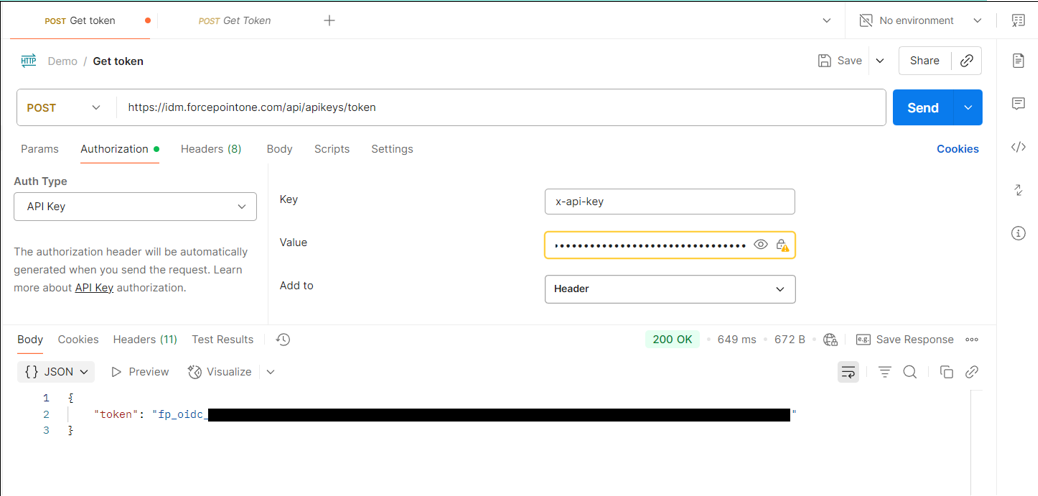Click the request URL input field
1038x496 pixels.
[x=500, y=108]
